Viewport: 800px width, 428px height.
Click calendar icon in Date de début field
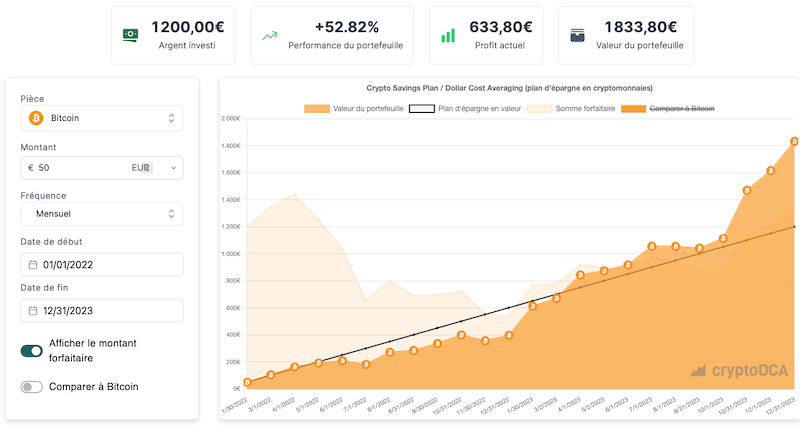(x=33, y=265)
